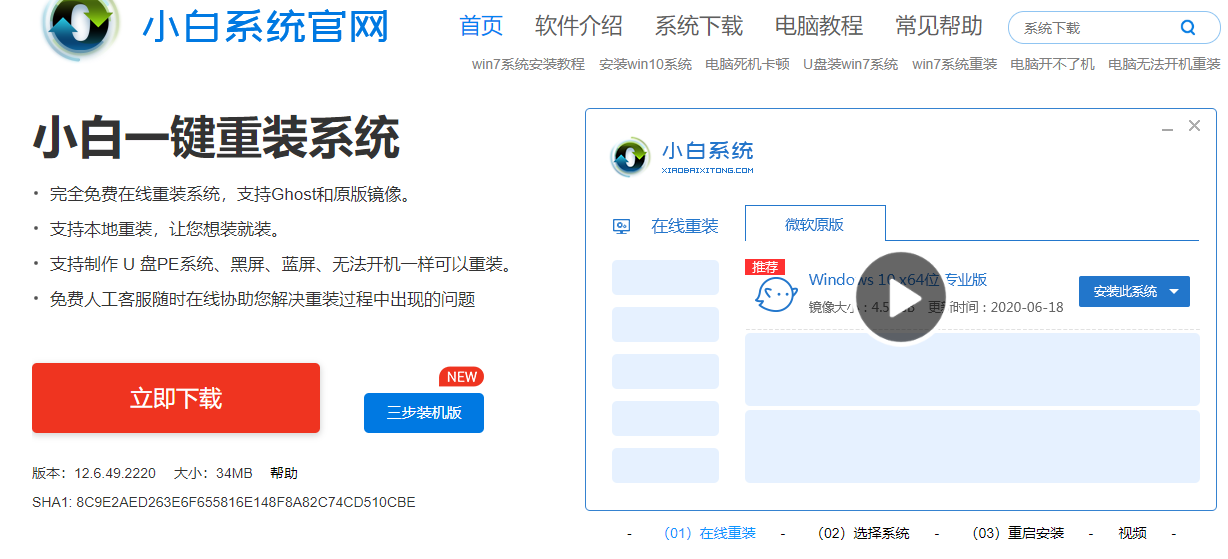Viewport: 1228px width, 559px height.
Task: Open the U盘装win7系统 link
Action: pos(851,64)
